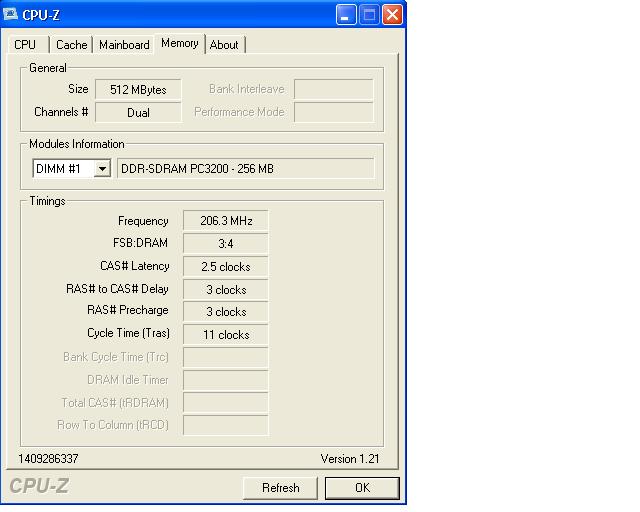Minimize the CPU-Z window
640x512 pixels.
[346, 15]
